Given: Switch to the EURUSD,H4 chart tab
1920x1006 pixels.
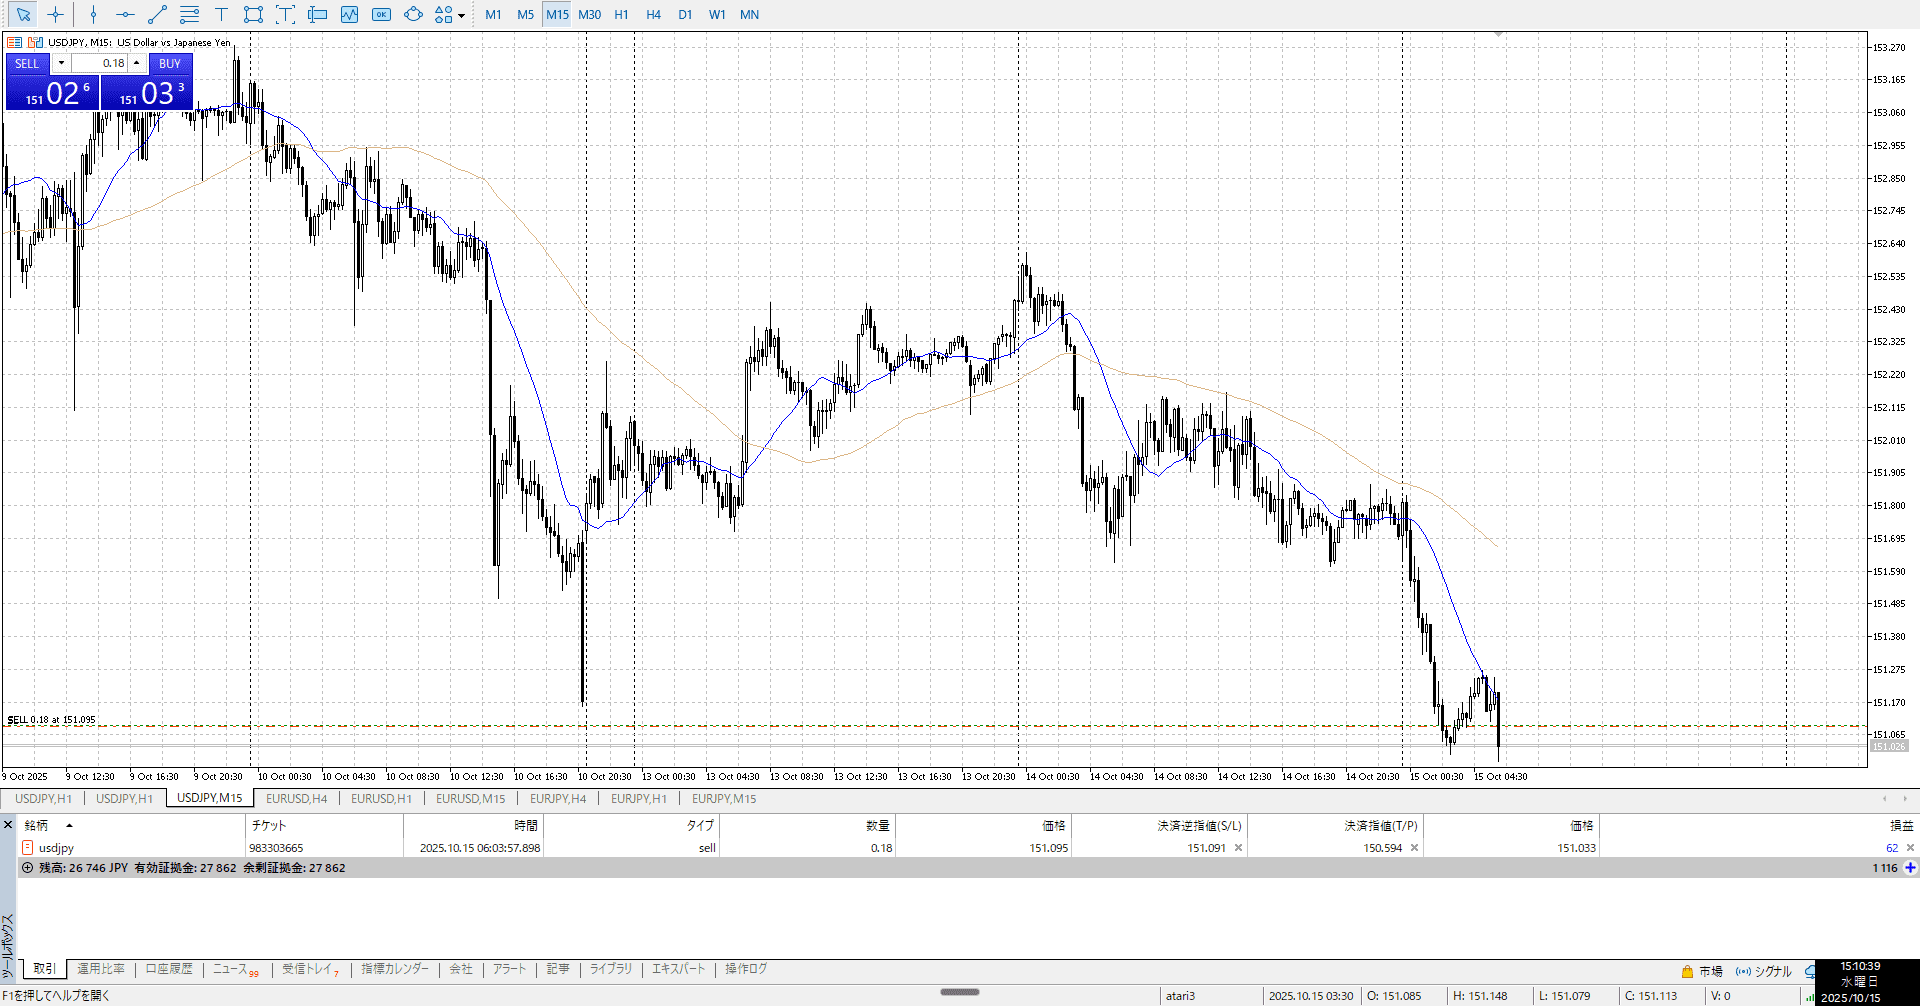Looking at the screenshot, I should pyautogui.click(x=296, y=798).
